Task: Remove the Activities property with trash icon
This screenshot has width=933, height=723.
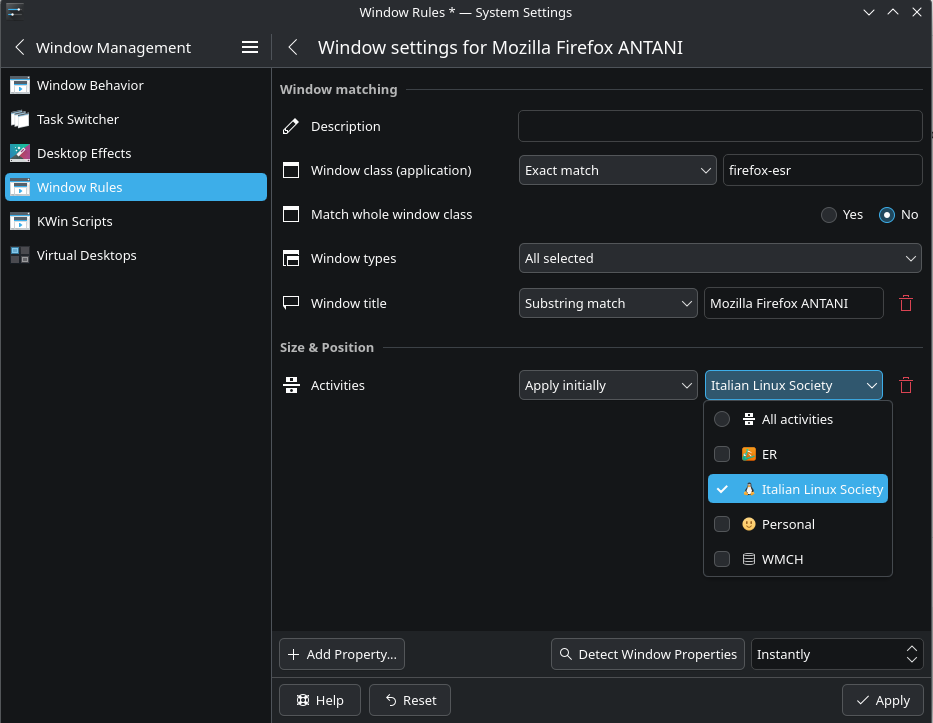Action: click(x=906, y=385)
